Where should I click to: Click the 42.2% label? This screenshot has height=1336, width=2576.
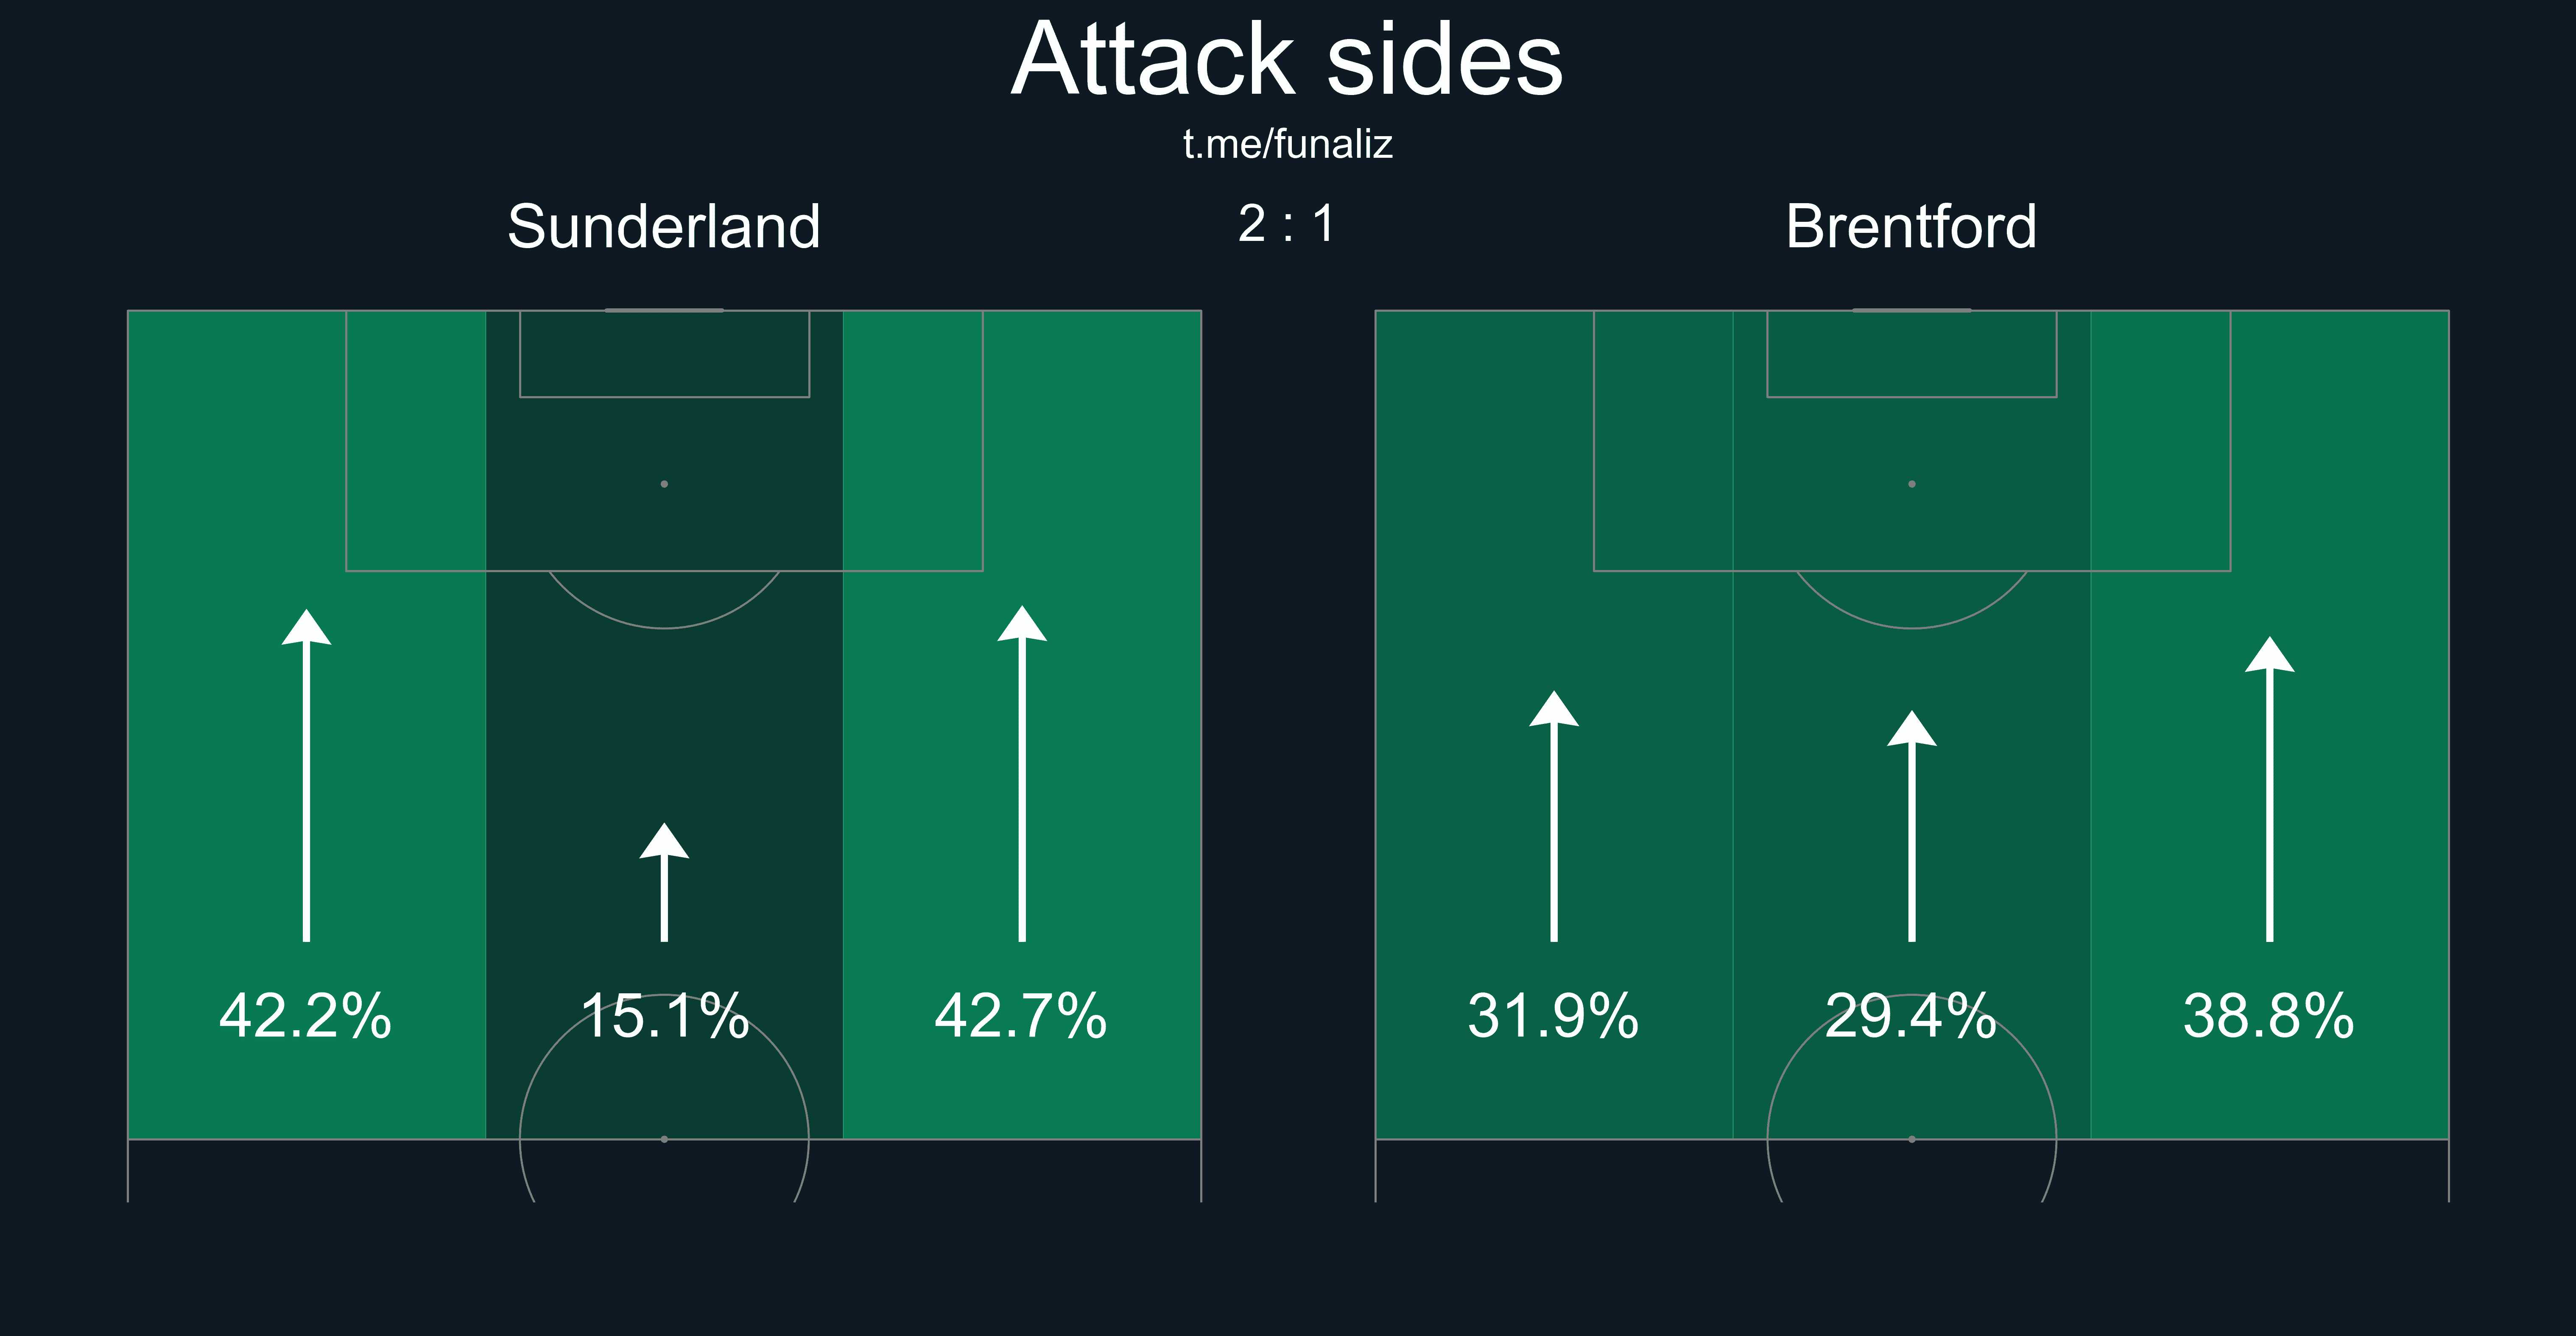[306, 1016]
